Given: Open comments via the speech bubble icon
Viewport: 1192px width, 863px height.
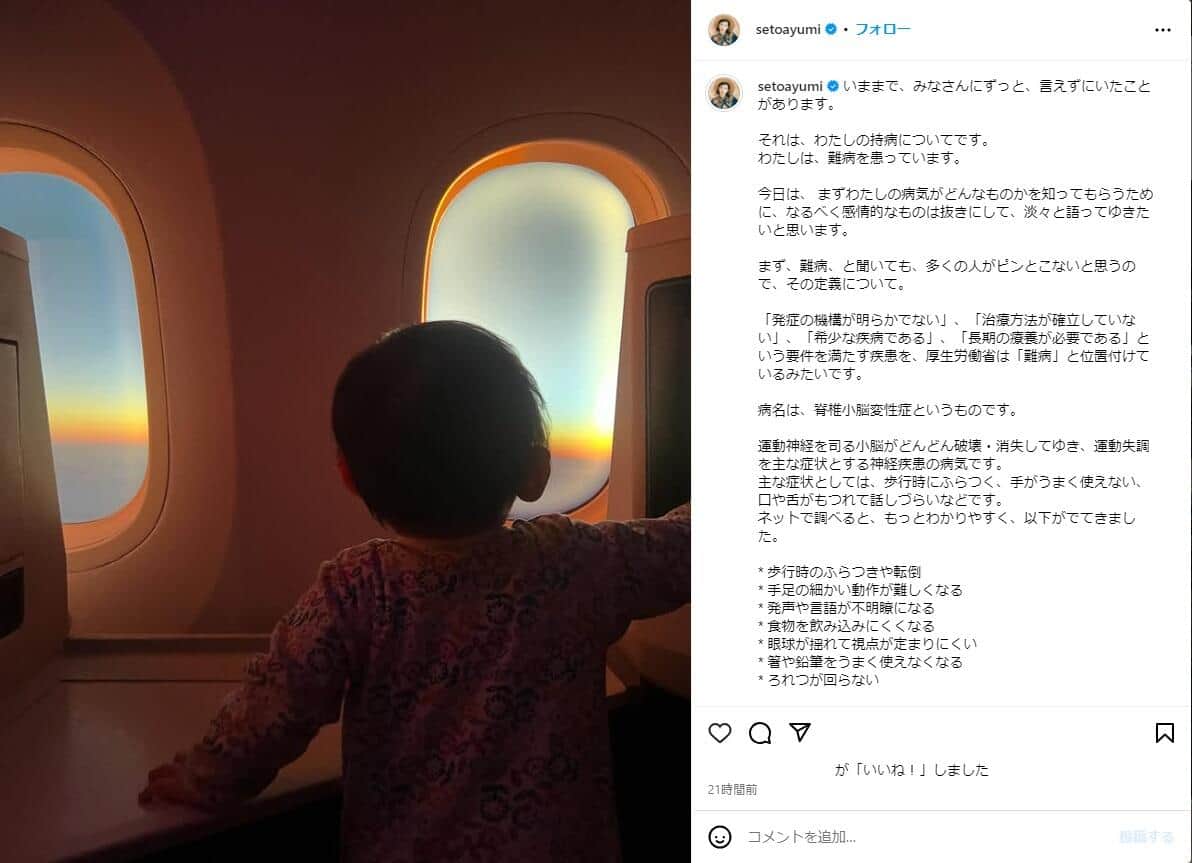Looking at the screenshot, I should (x=759, y=733).
